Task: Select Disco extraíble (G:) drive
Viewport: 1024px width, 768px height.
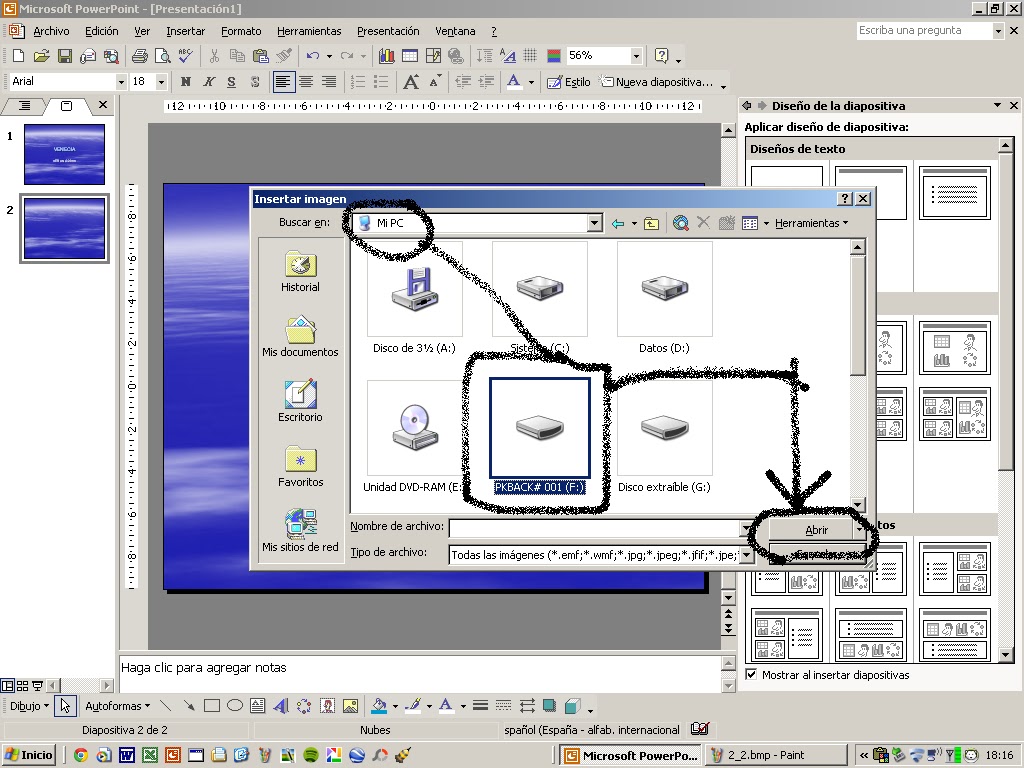Action: [x=664, y=437]
